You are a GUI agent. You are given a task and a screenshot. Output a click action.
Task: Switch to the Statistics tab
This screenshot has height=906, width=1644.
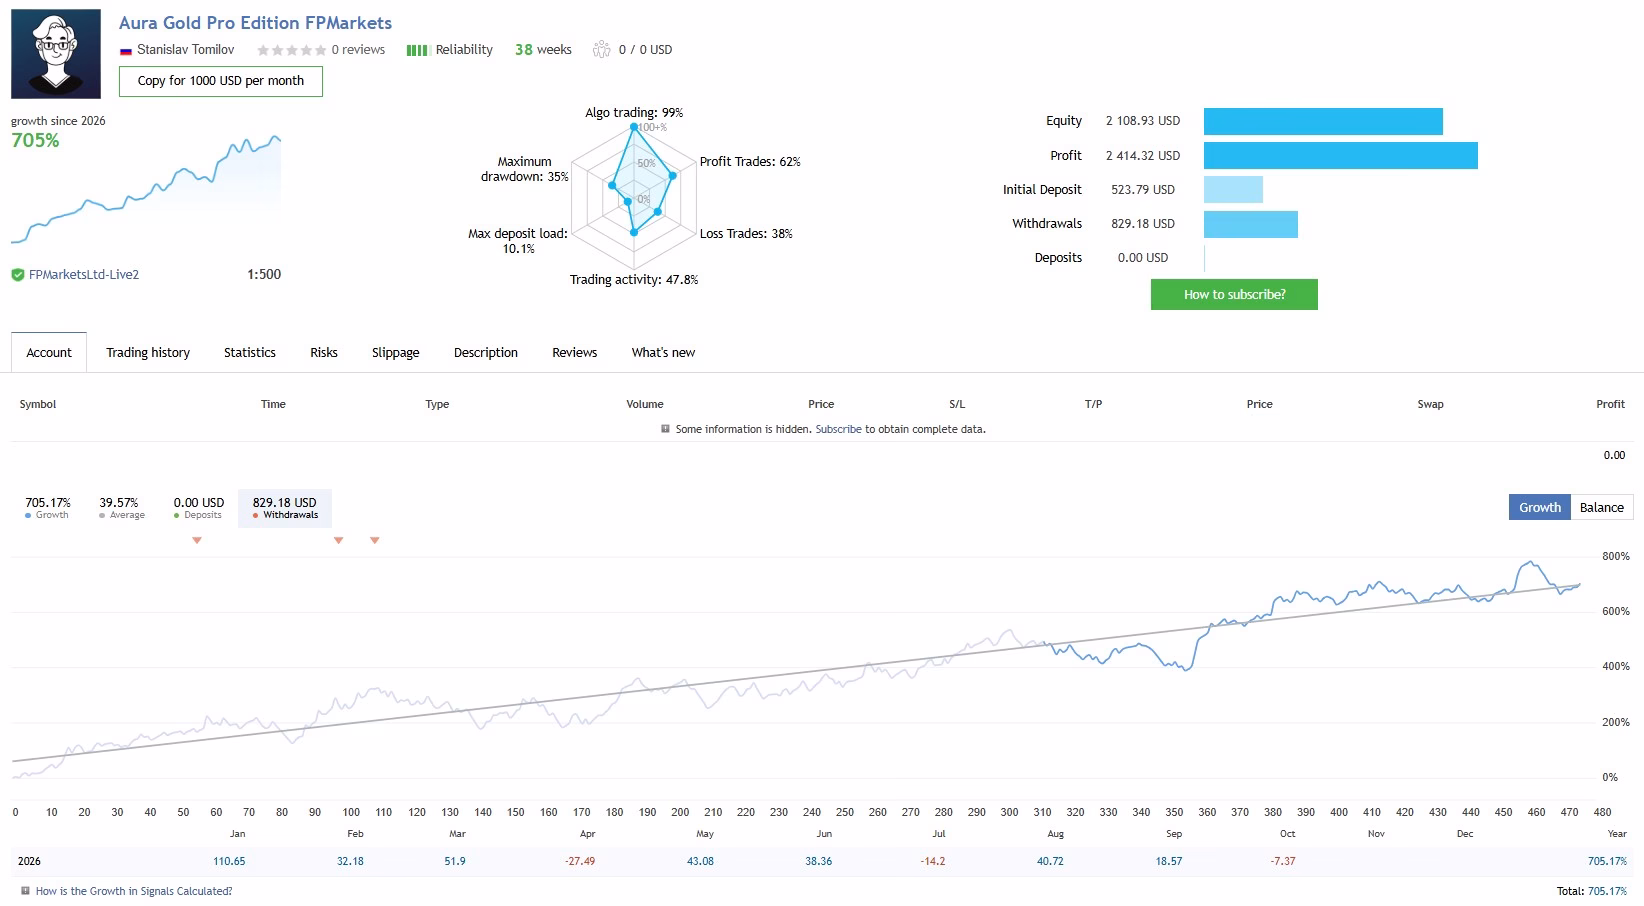(x=250, y=352)
